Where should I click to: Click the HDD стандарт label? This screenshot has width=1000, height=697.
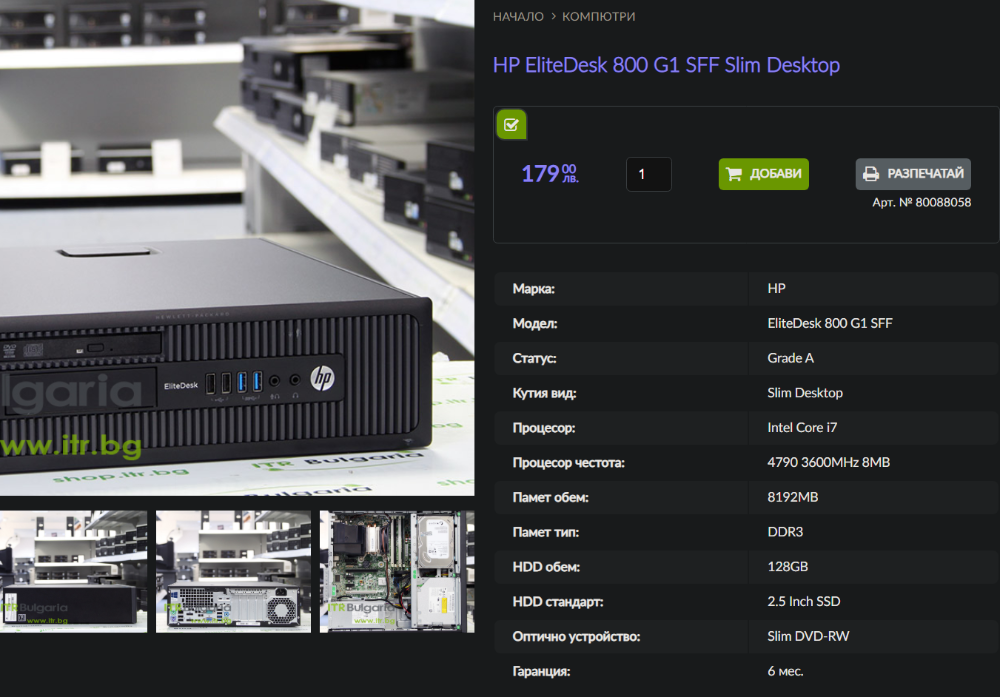tap(557, 601)
